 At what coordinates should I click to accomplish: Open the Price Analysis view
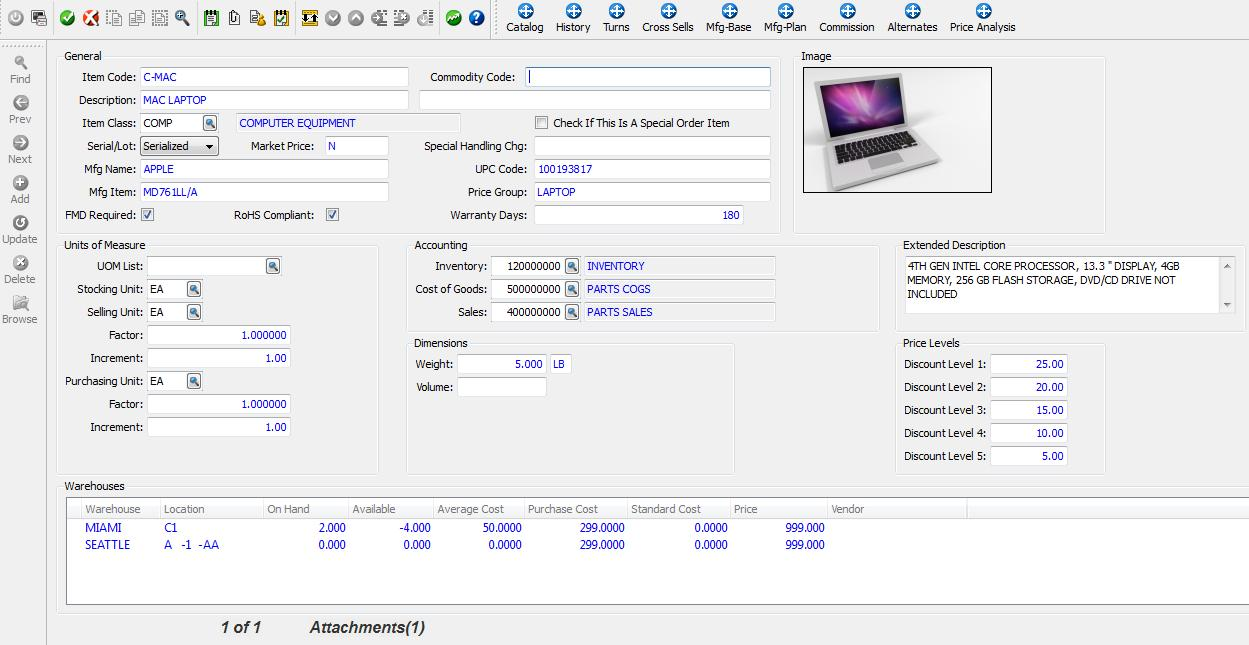click(x=982, y=17)
